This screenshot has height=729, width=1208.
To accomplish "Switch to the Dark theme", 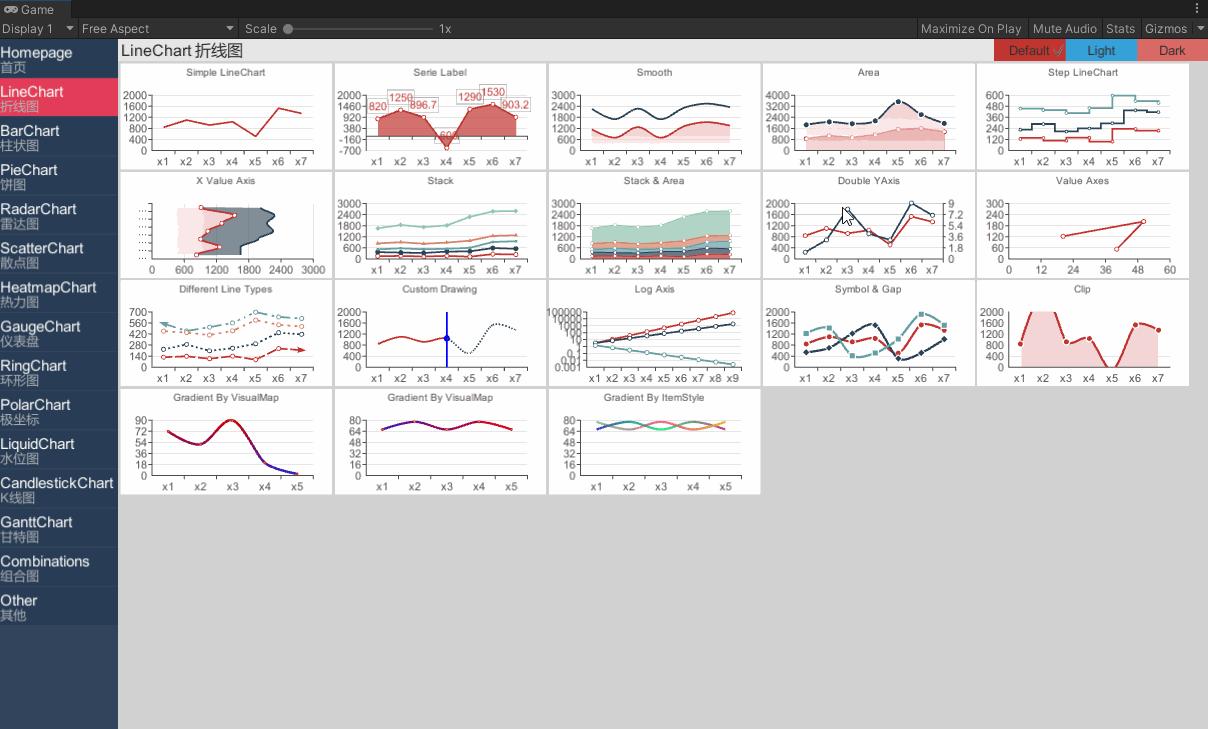I will pos(1171,50).
